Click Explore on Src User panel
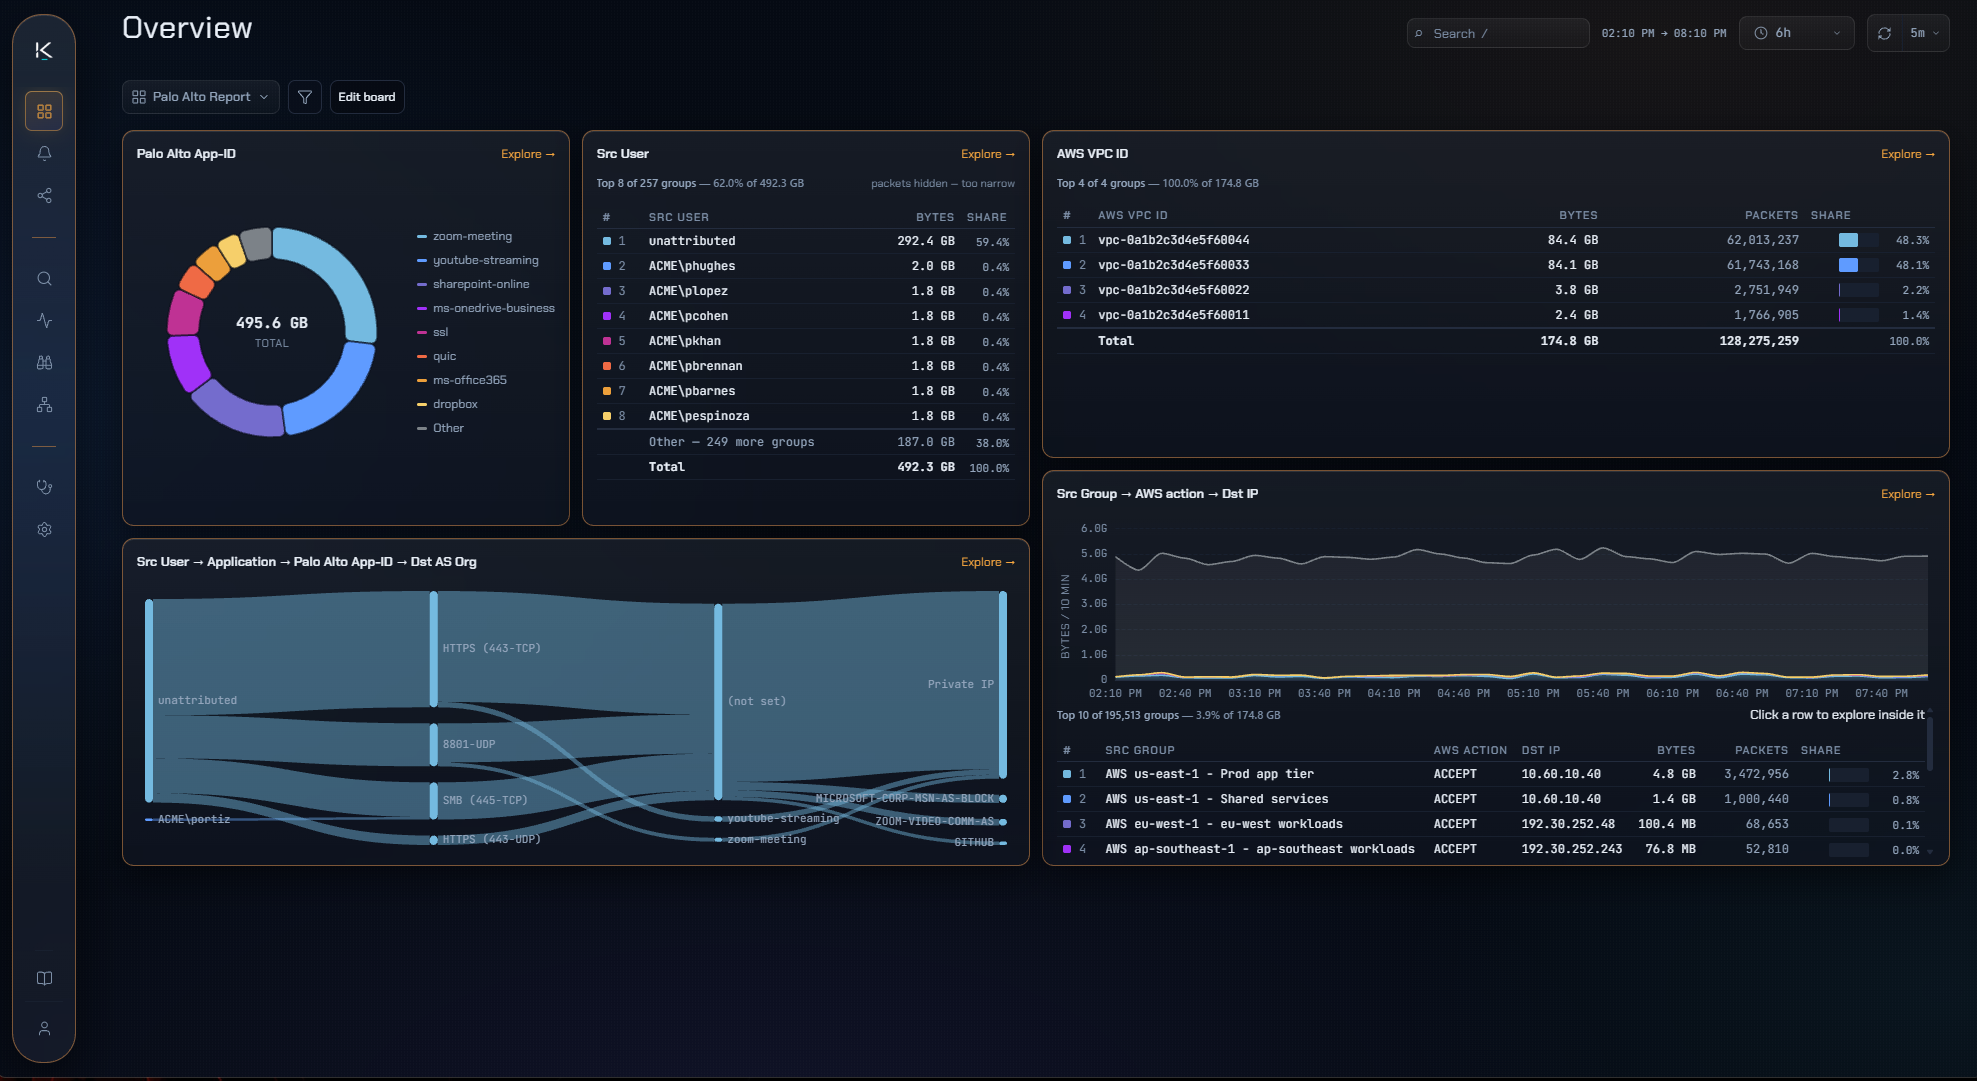 point(988,154)
